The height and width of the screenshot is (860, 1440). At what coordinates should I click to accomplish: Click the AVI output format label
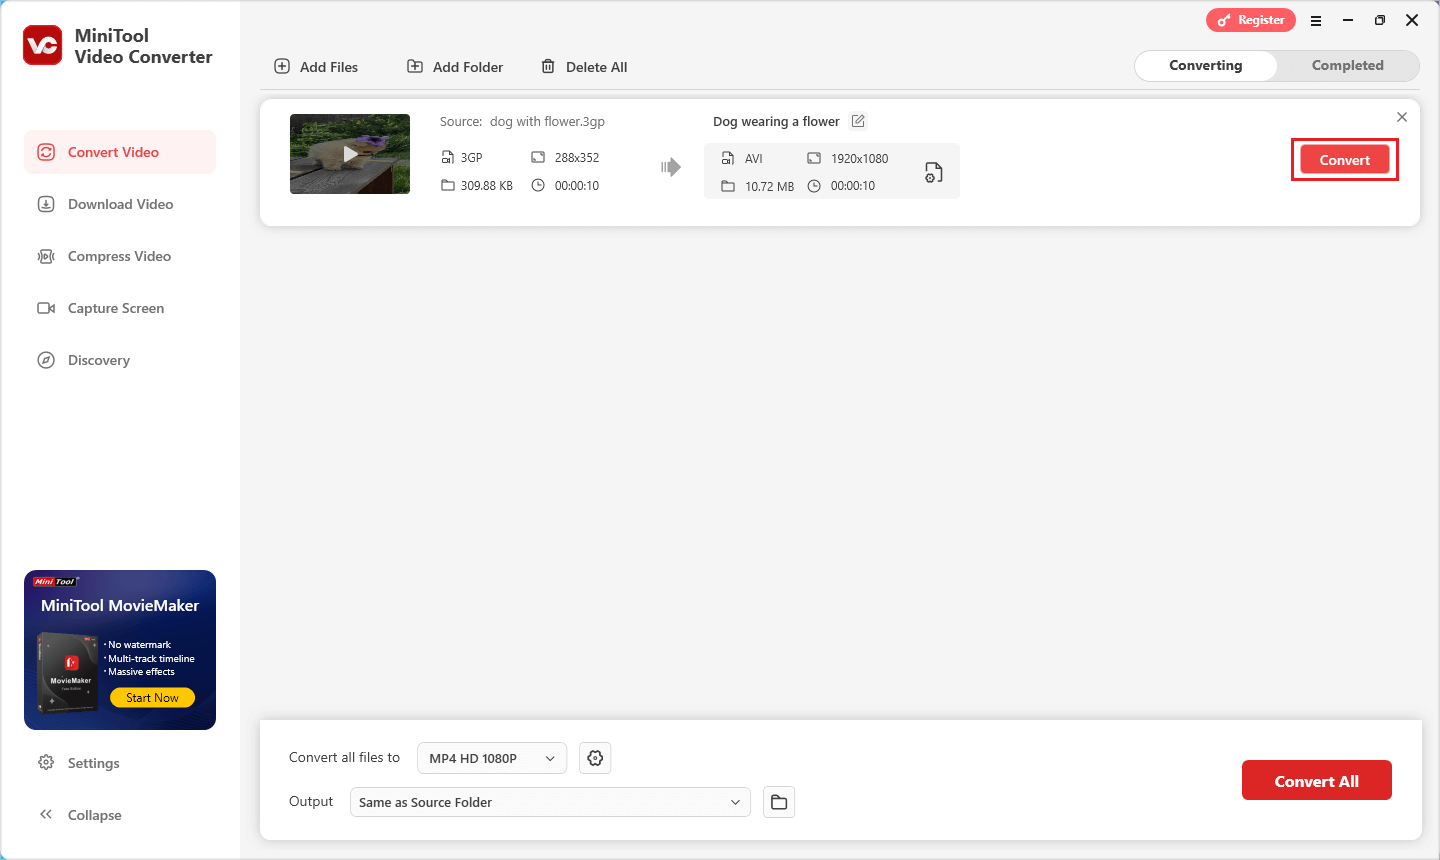click(754, 159)
